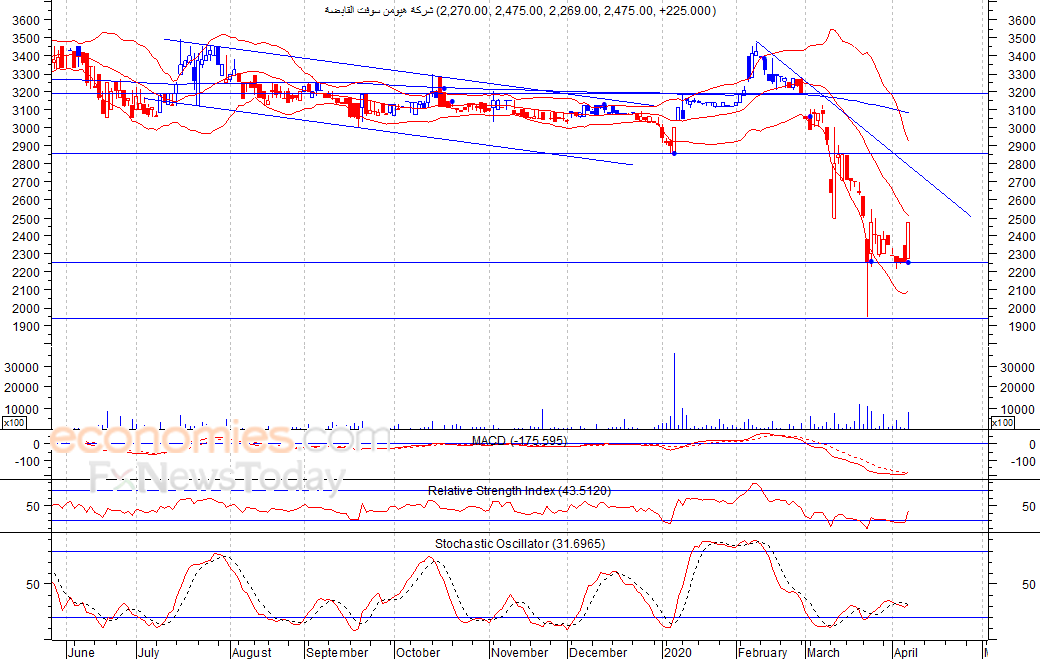The width and height of the screenshot is (1040, 659).
Task: Select the Relative Strength Index label
Action: click(519, 490)
